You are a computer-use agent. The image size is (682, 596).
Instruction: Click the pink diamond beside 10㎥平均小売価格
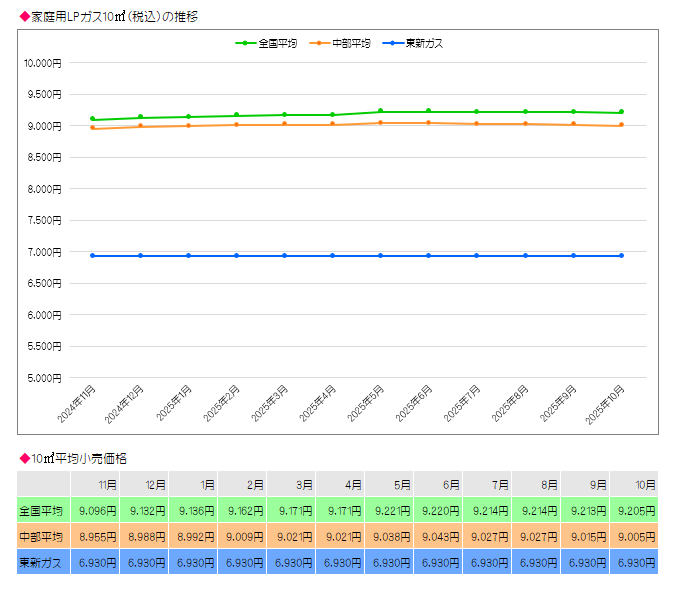[x=25, y=458]
